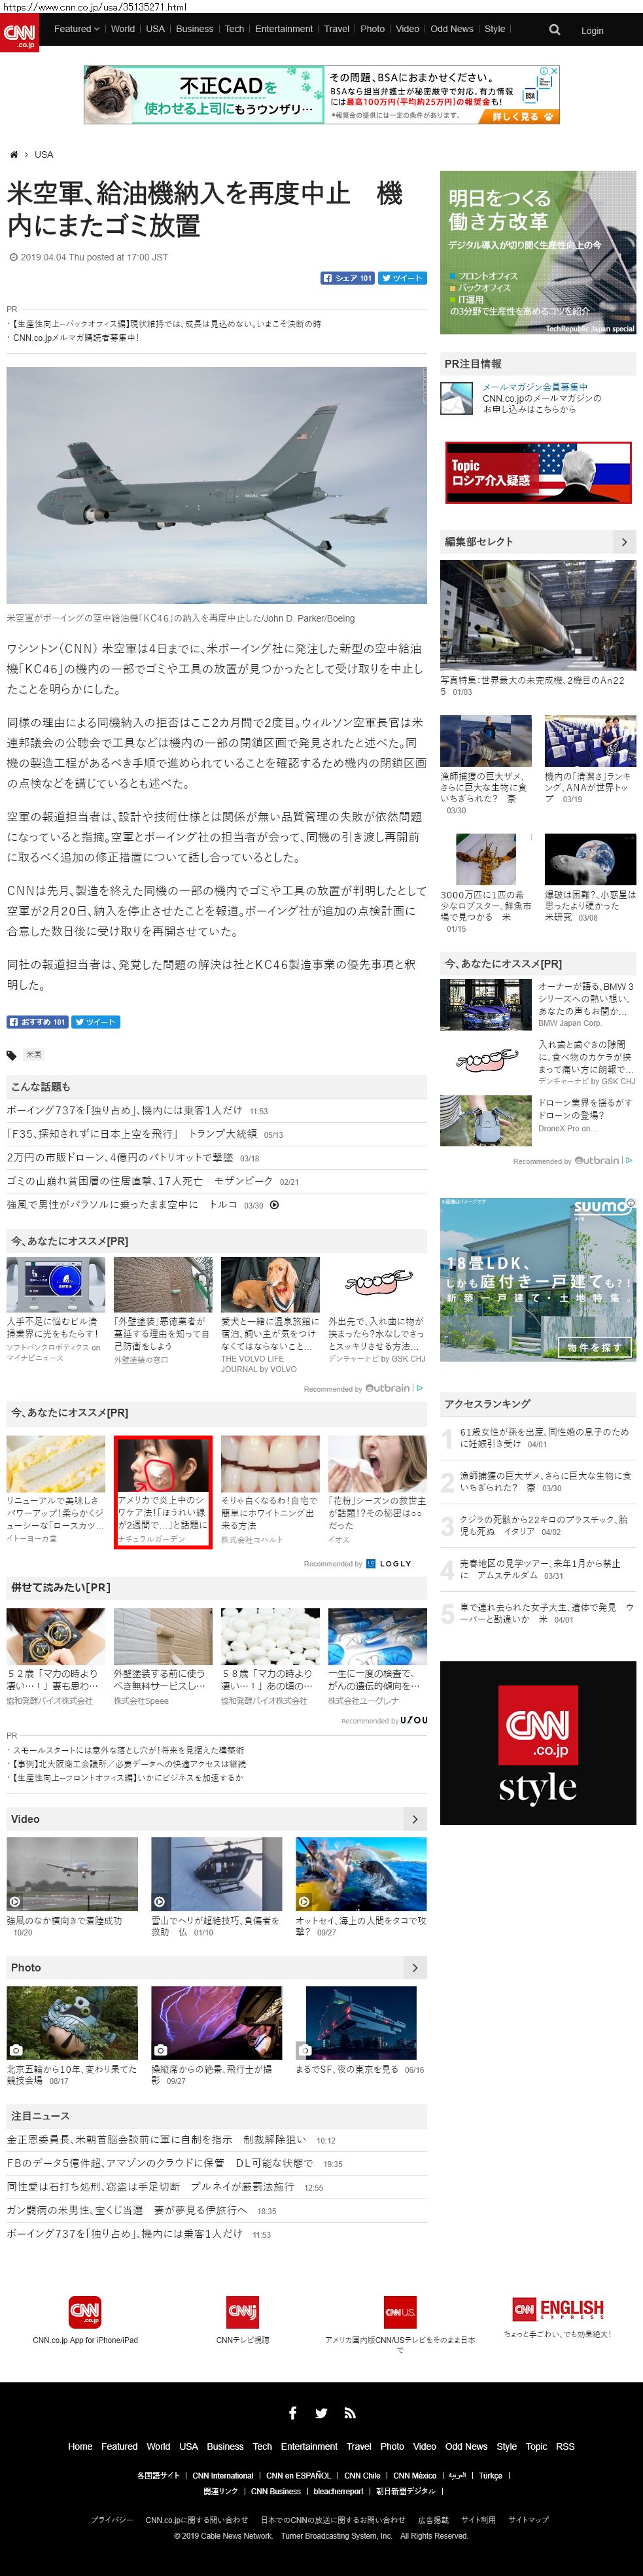
Task: Click mail magazine envelope icon
Action: tap(457, 398)
